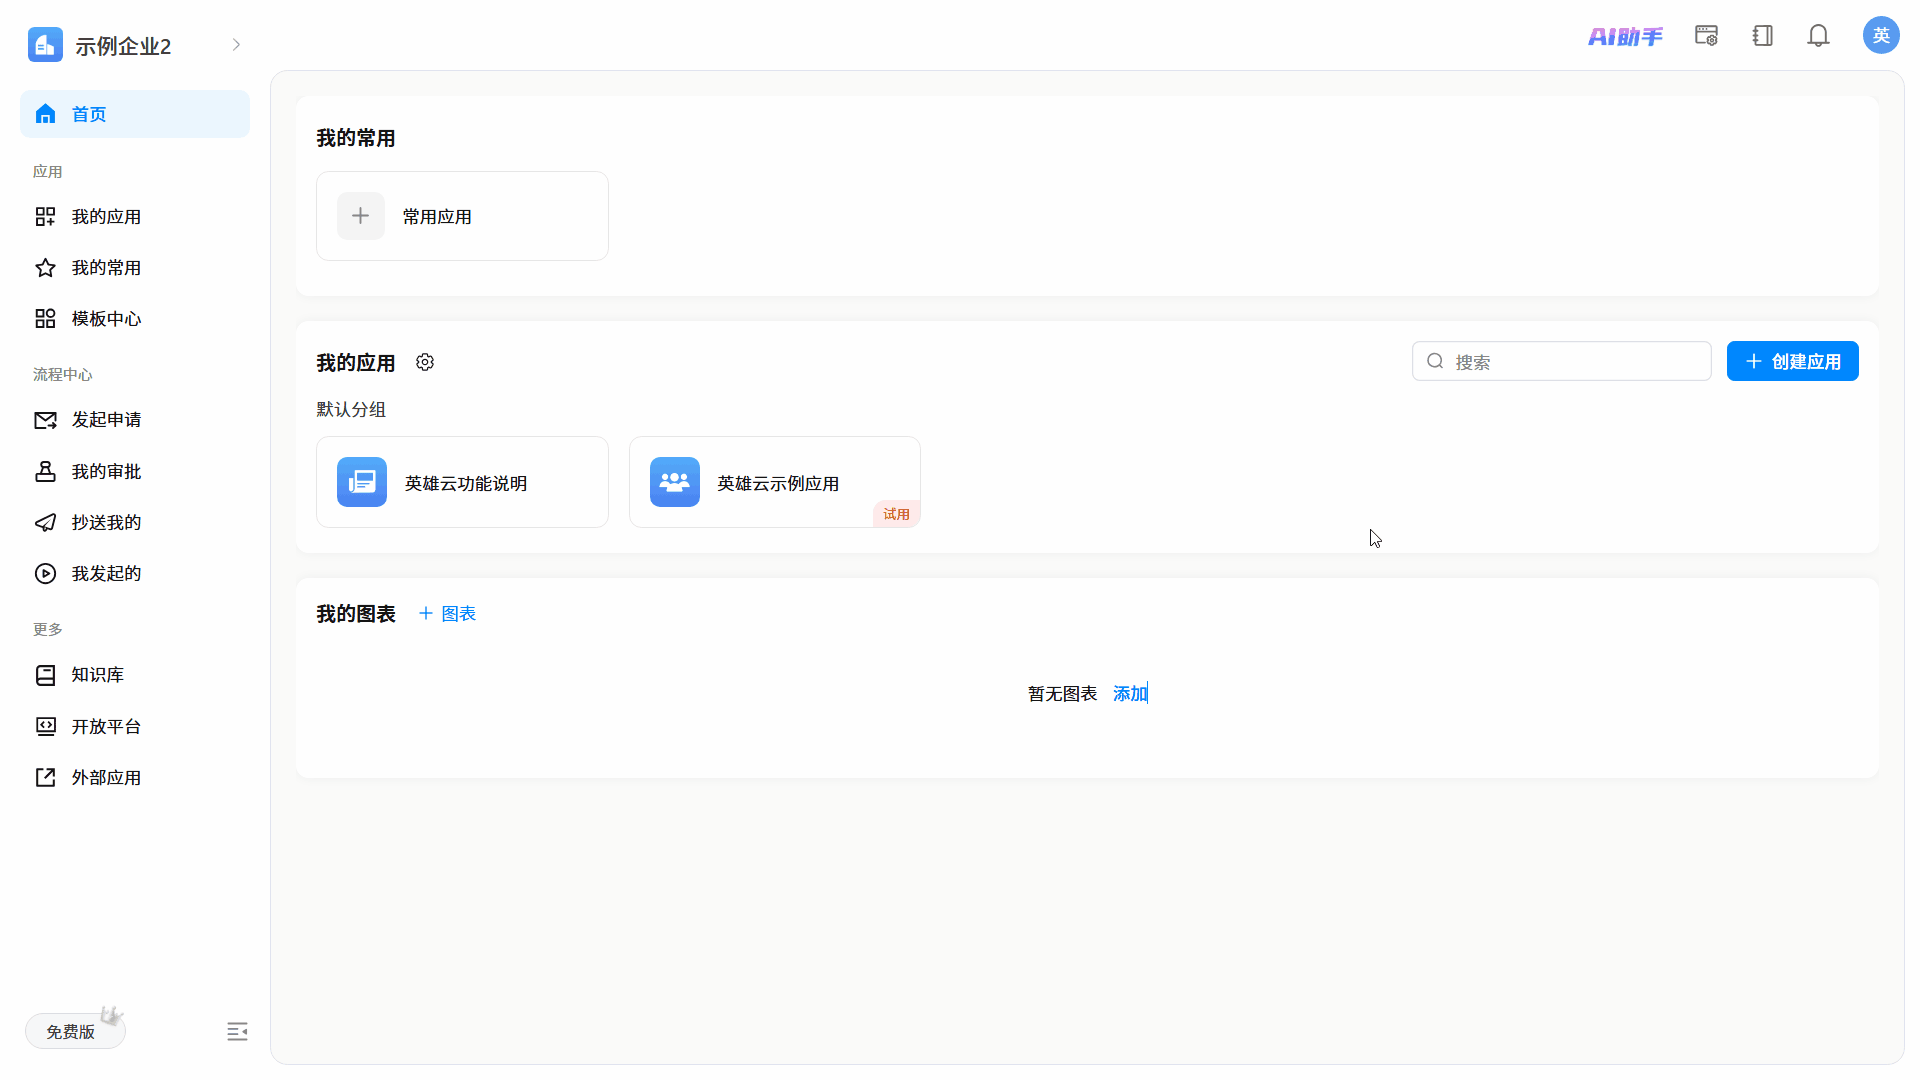Viewport: 1920px width, 1080px height.
Task: Focus the 搜索 app search field
Action: pyautogui.click(x=1562, y=361)
